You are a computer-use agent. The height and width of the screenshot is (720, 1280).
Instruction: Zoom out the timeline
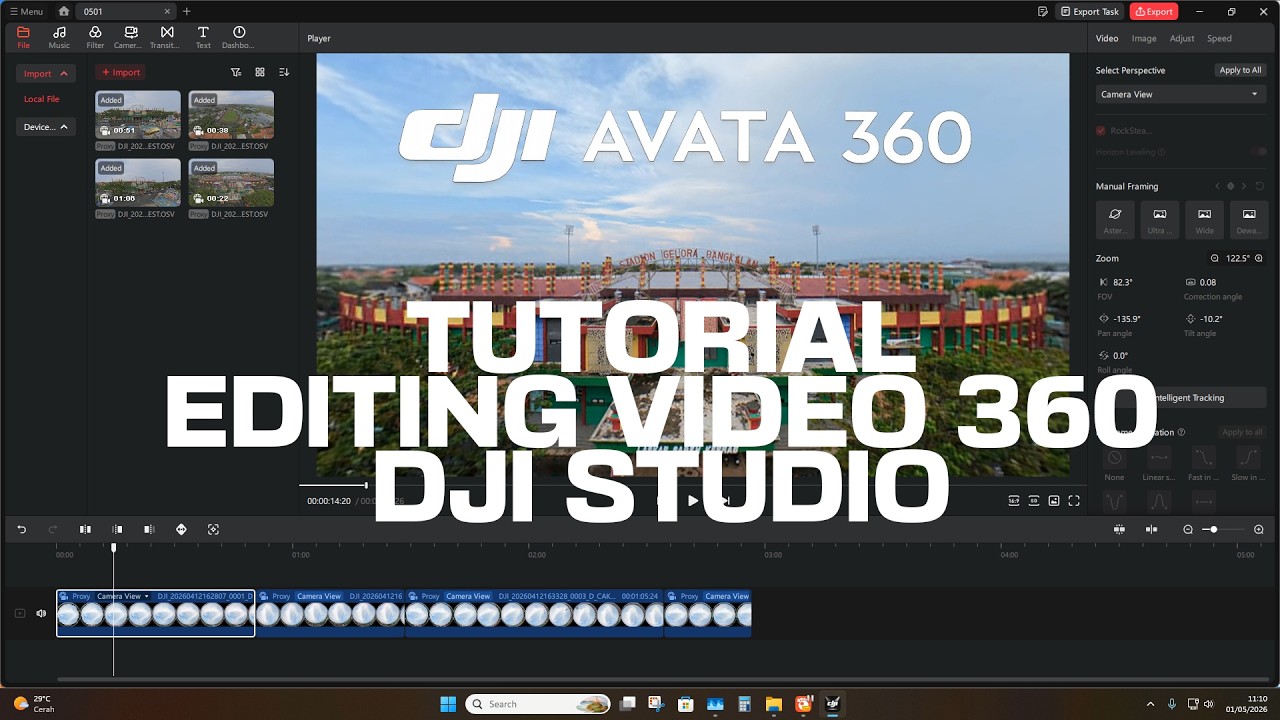click(1188, 529)
